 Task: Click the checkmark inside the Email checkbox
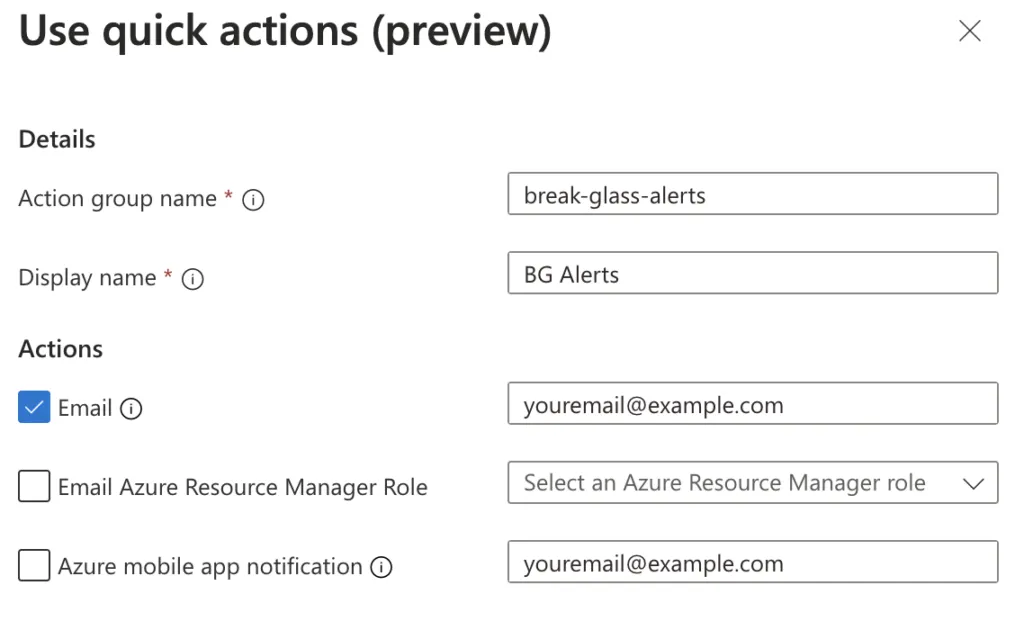pyautogui.click(x=33, y=407)
